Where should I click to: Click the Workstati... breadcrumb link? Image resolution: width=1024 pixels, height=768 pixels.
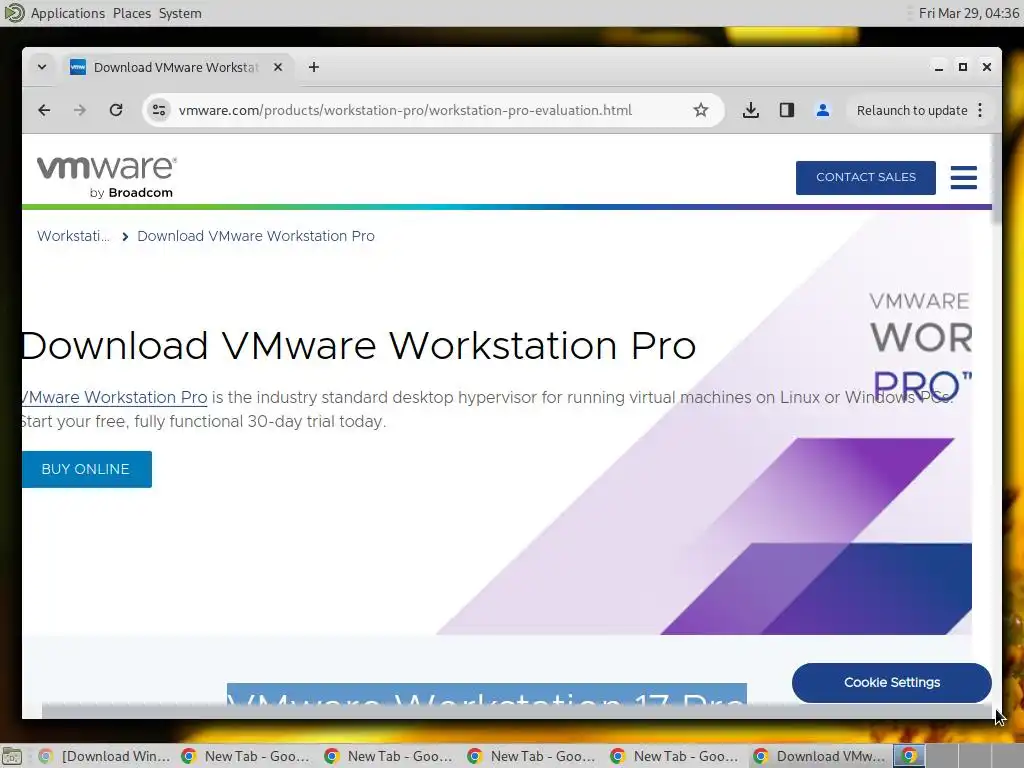tap(73, 236)
